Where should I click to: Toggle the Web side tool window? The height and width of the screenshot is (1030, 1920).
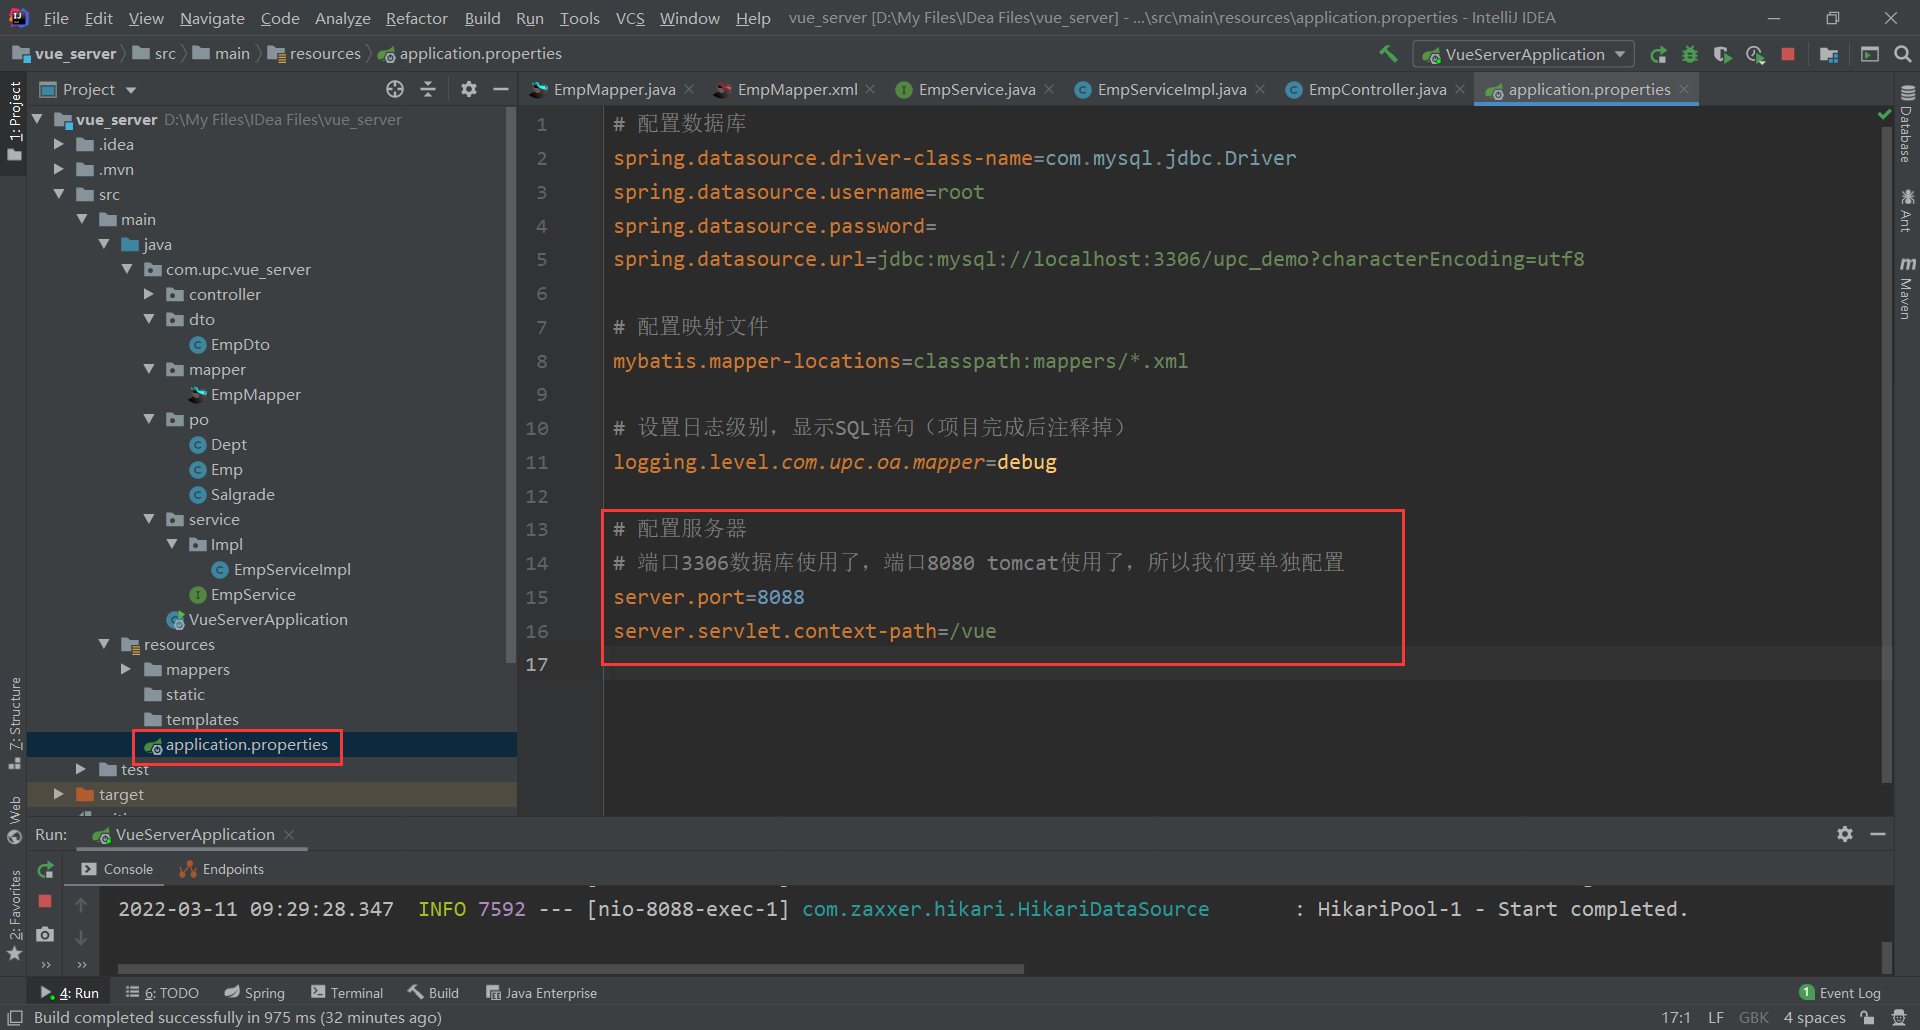[x=14, y=820]
